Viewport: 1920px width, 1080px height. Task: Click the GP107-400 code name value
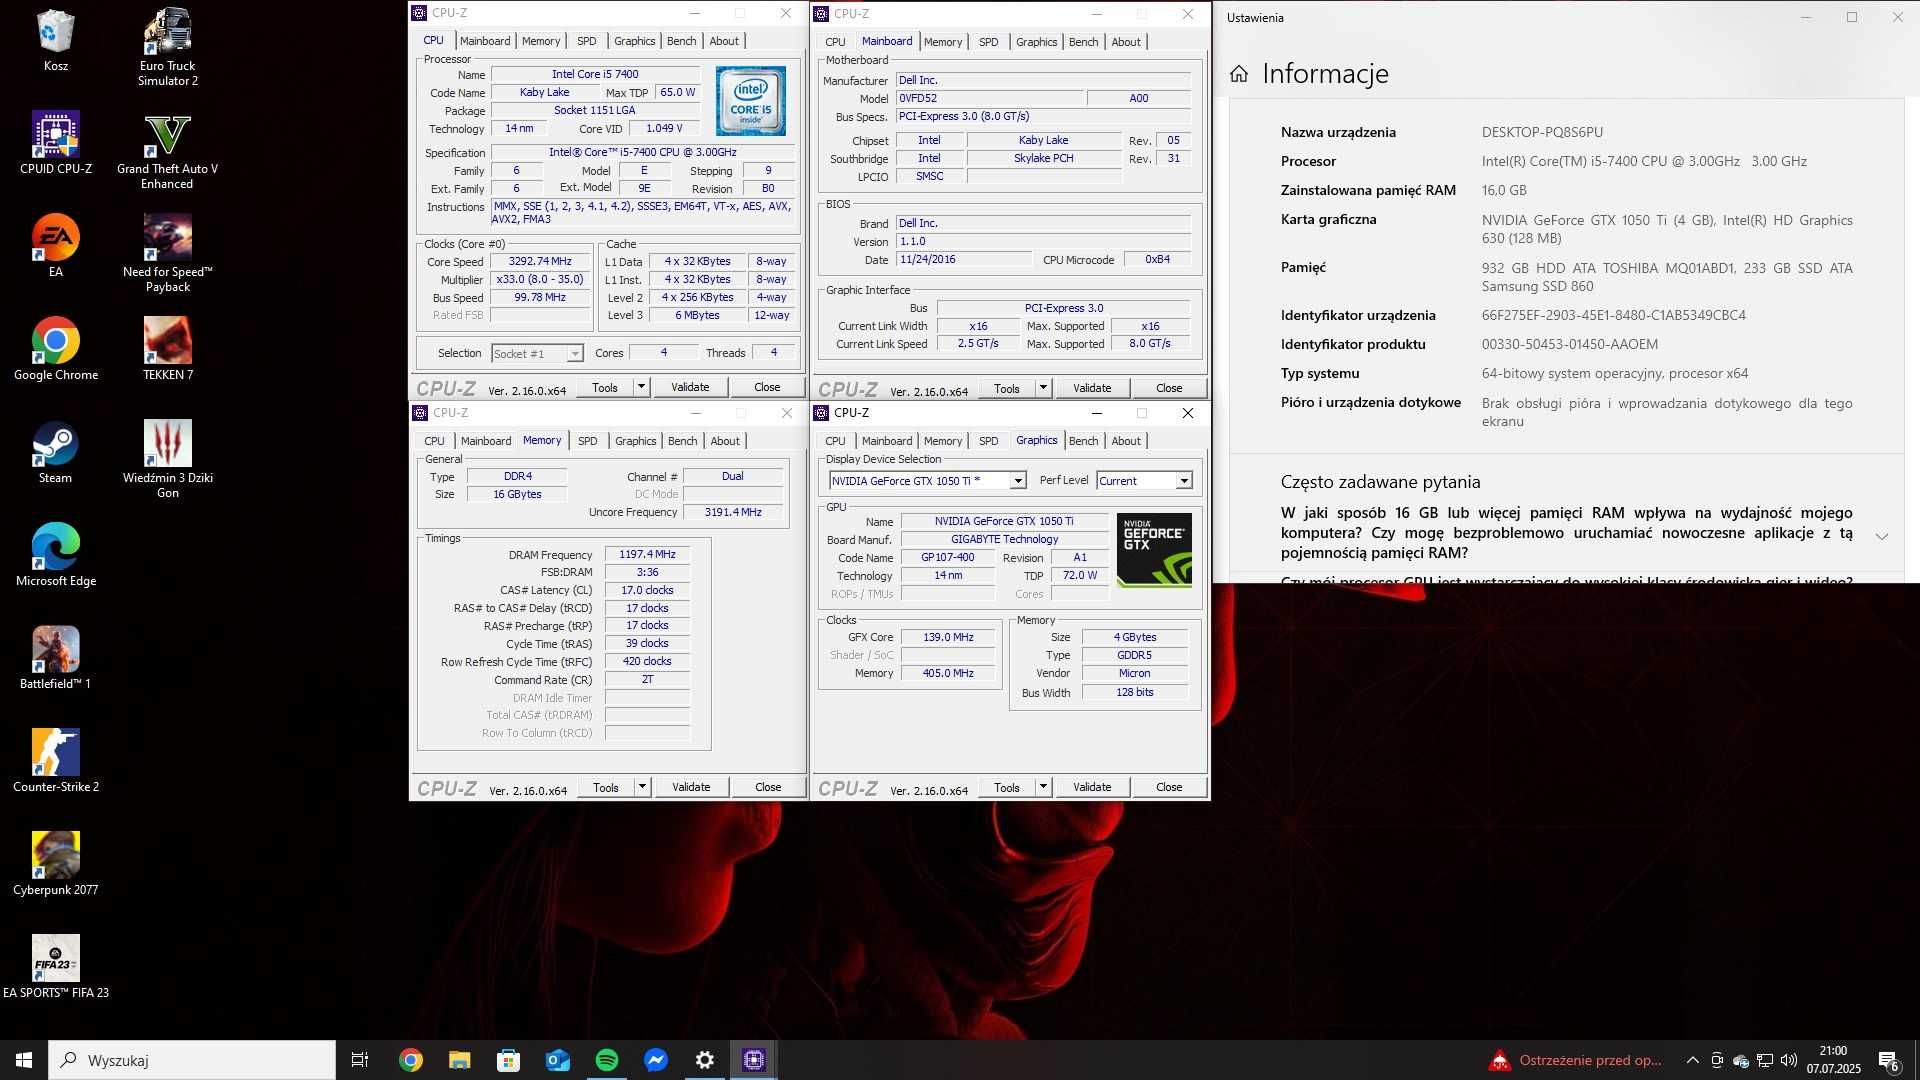point(947,558)
